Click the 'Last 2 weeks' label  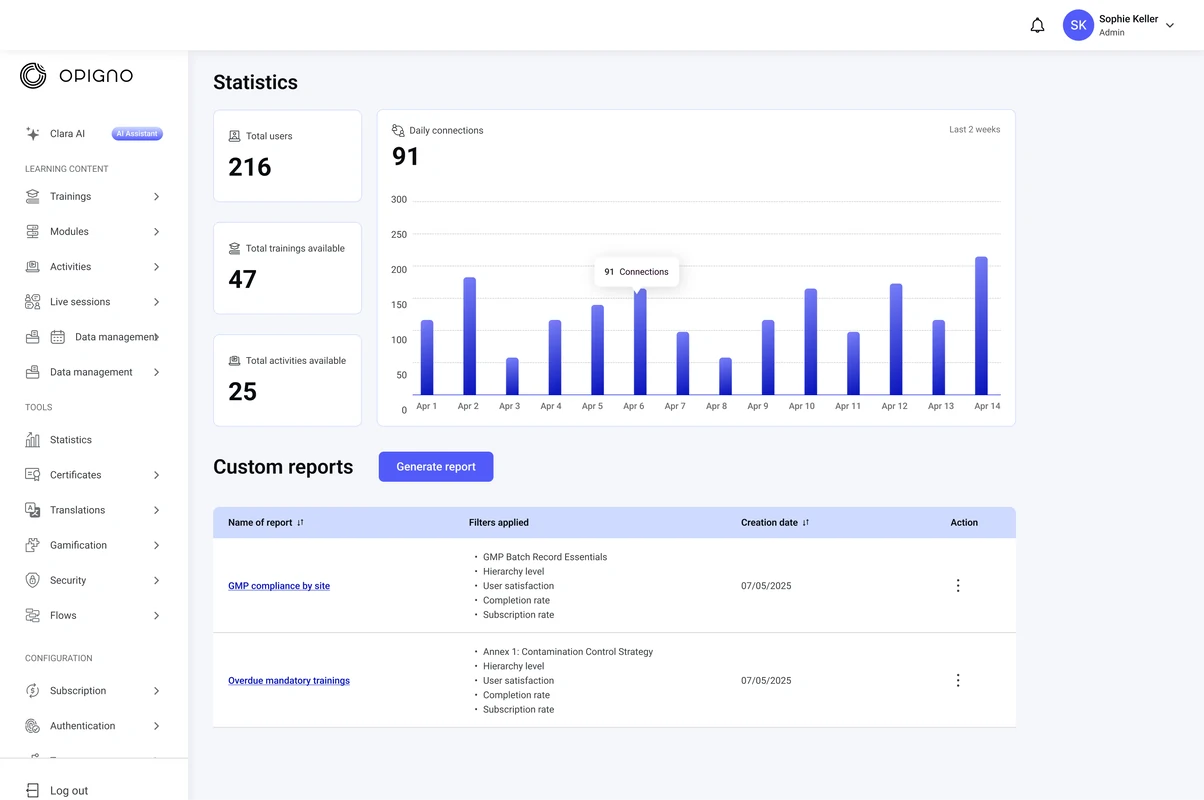click(x=975, y=130)
